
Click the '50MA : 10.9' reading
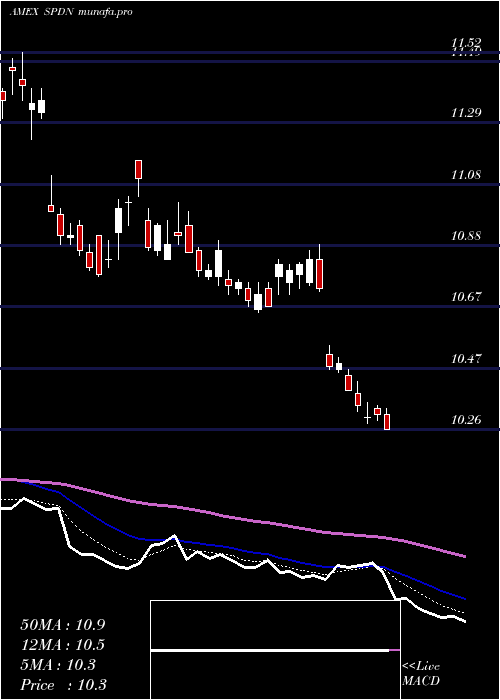63,625
